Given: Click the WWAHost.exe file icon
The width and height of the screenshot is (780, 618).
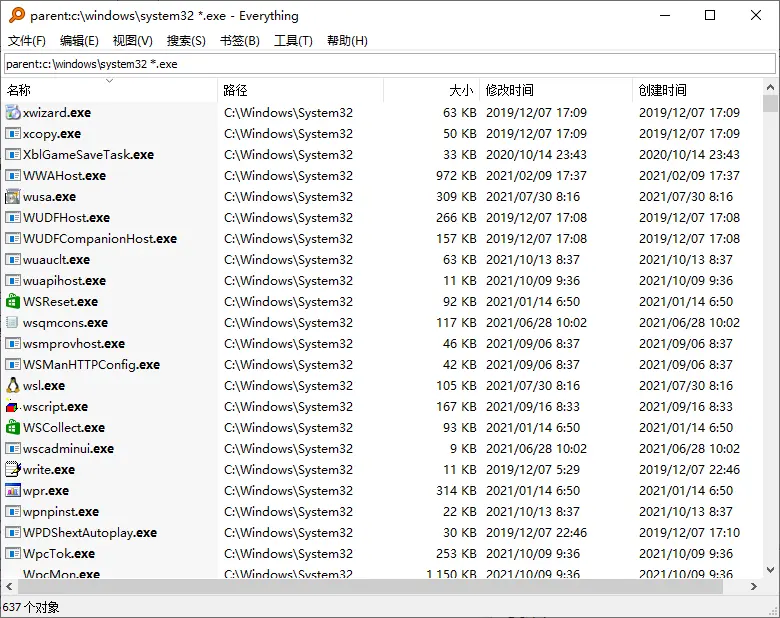Looking at the screenshot, I should coord(13,176).
